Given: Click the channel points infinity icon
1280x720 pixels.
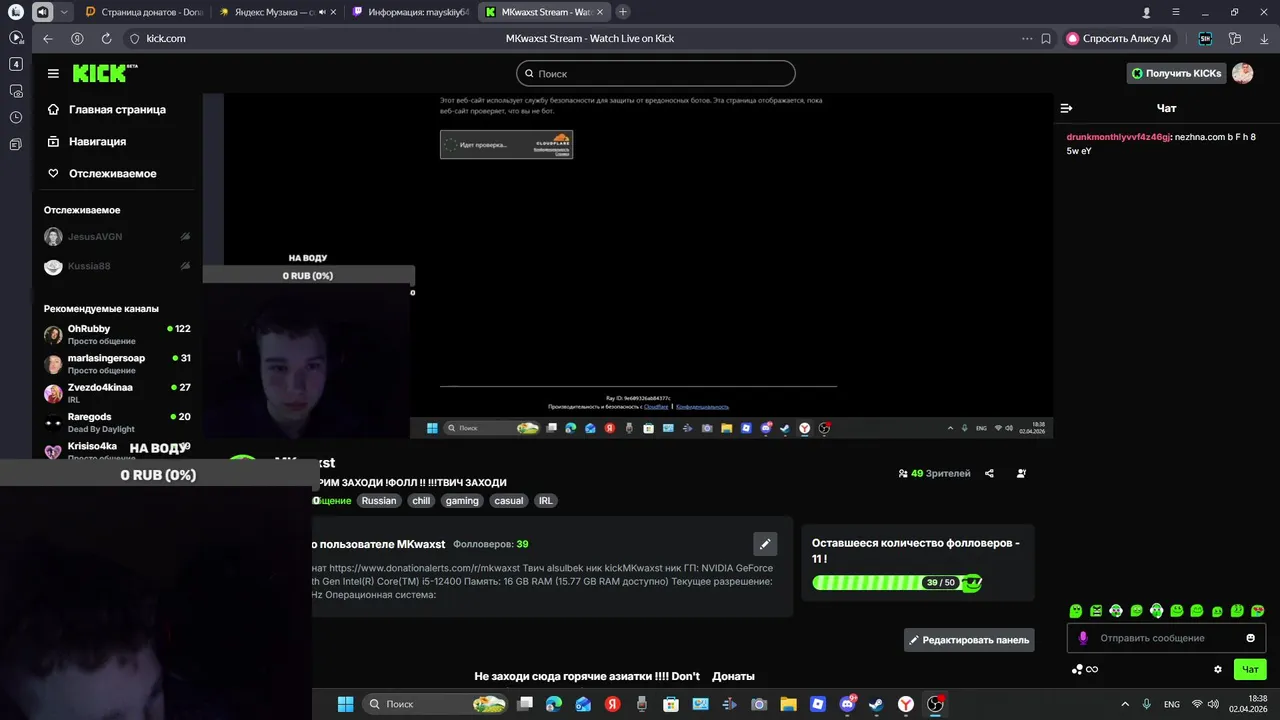Looking at the screenshot, I should click(1092, 669).
